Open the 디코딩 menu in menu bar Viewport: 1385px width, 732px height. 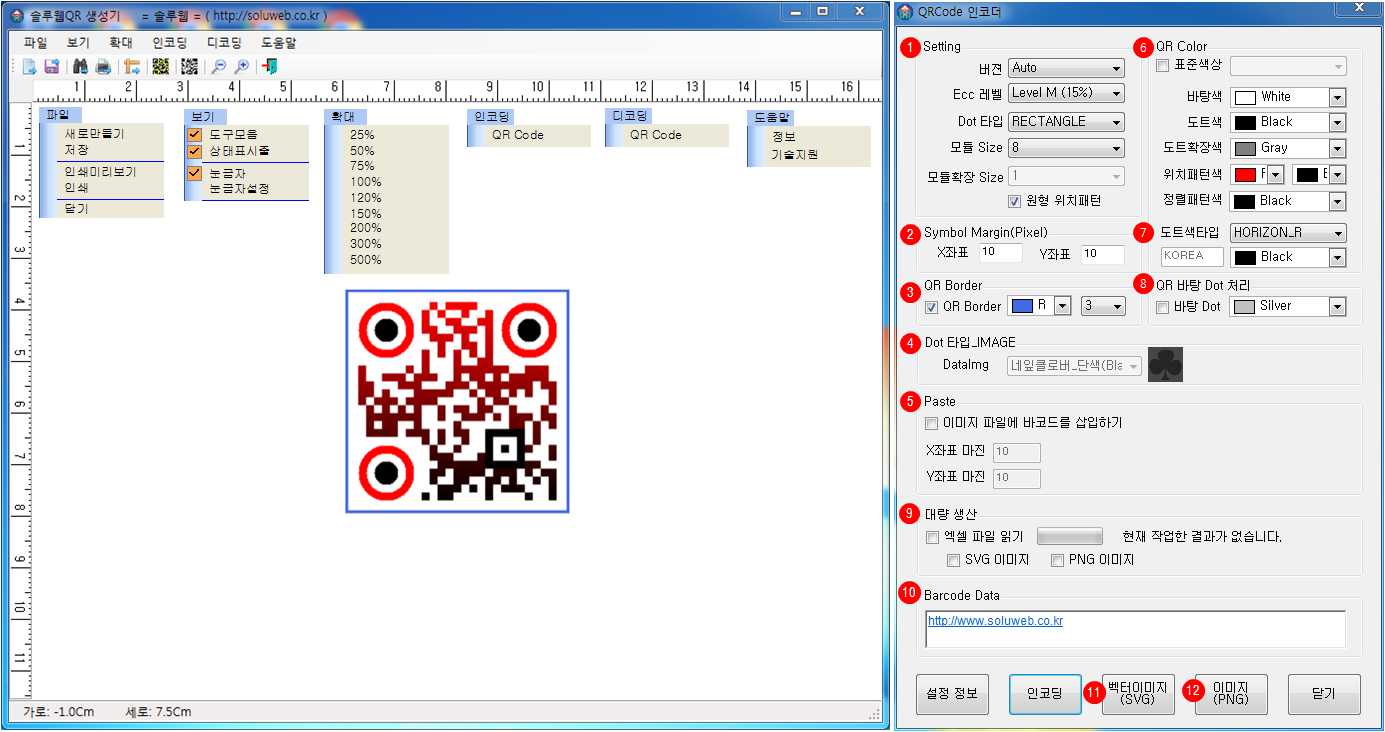click(x=224, y=43)
